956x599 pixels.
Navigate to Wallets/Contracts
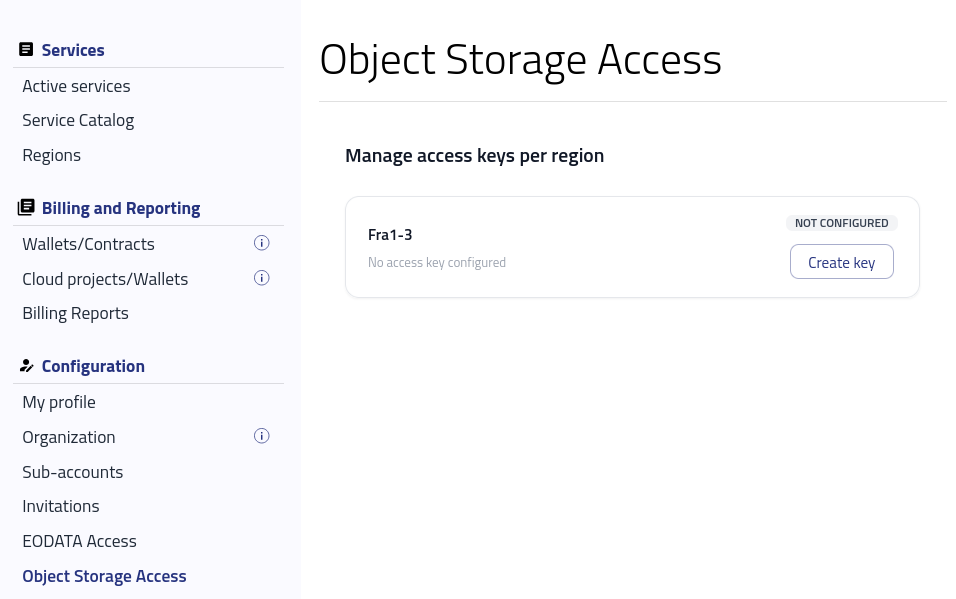coord(88,244)
